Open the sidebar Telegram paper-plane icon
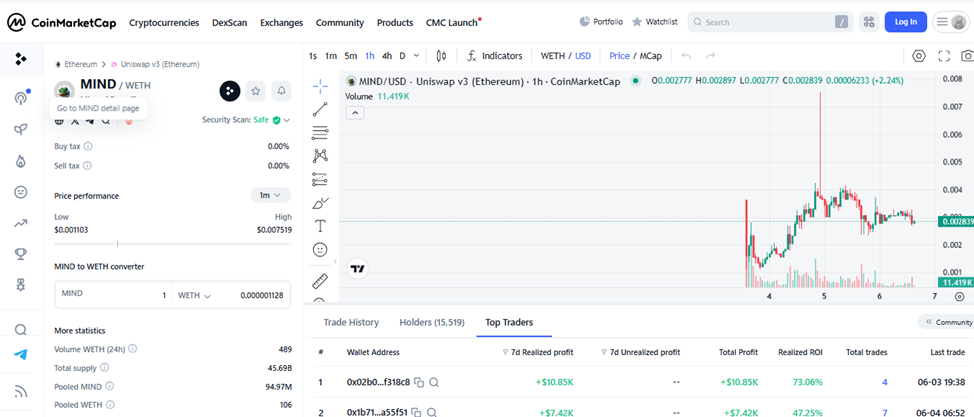974x417 pixels. pos(20,355)
